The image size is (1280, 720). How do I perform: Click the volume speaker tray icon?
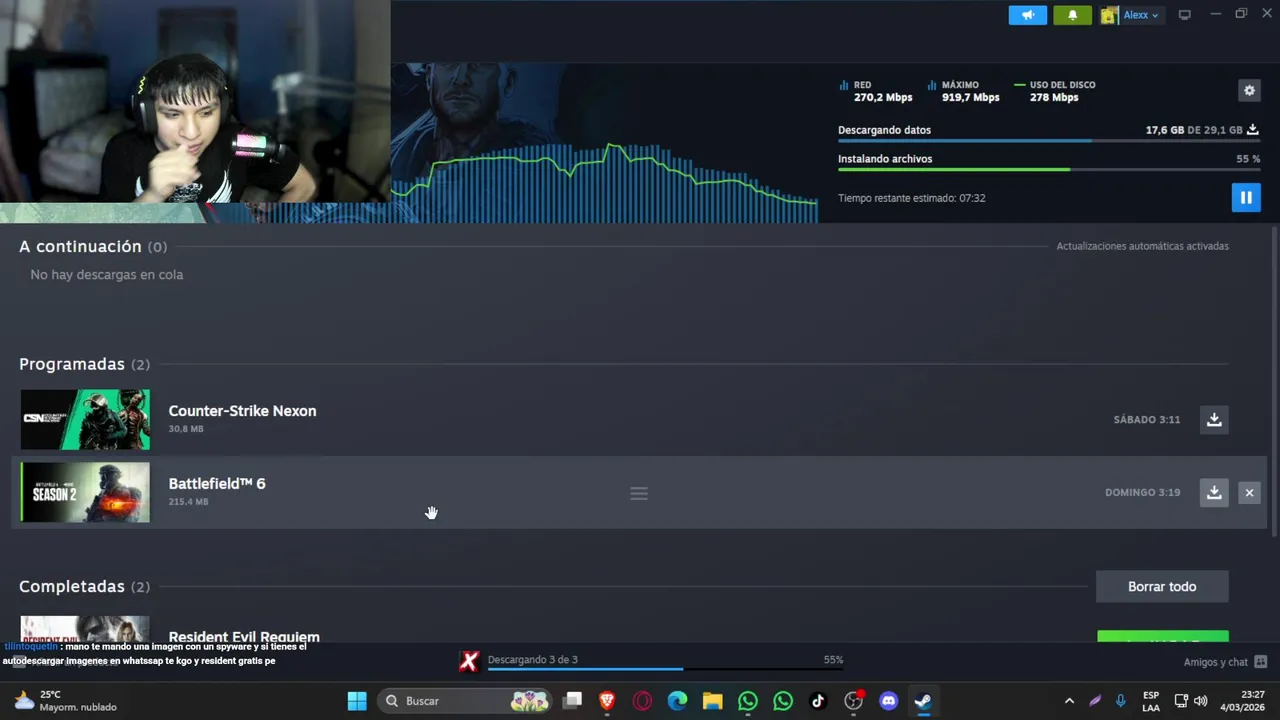click(1200, 701)
